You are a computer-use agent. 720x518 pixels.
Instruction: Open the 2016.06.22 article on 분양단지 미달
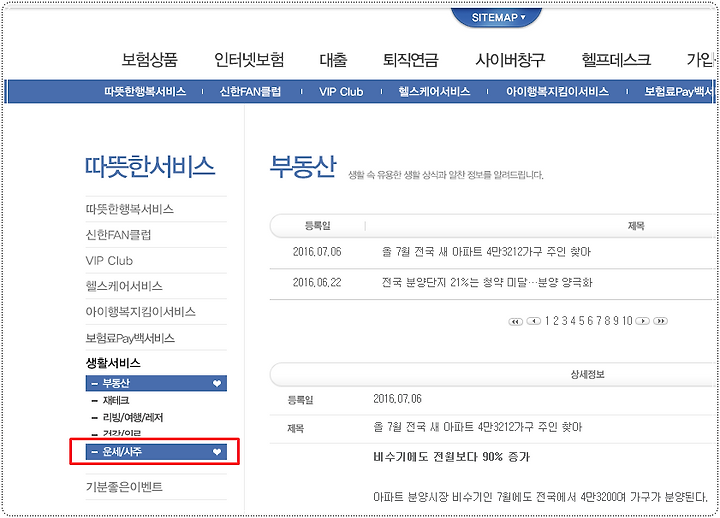(487, 282)
